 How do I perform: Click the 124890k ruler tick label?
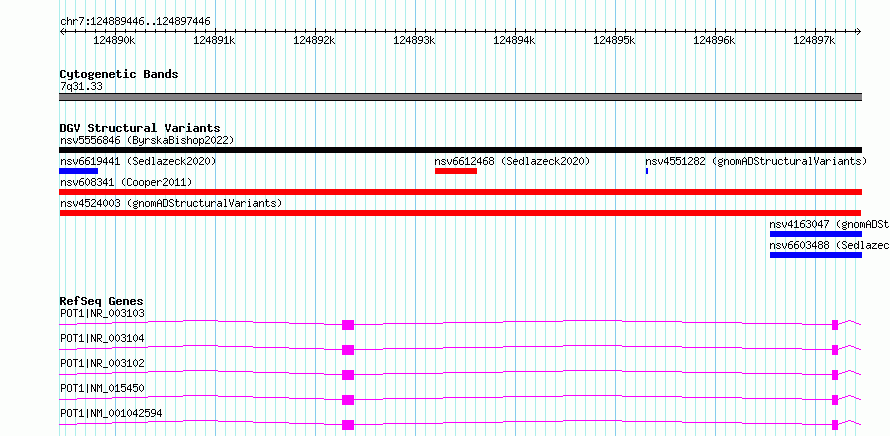click(115, 41)
